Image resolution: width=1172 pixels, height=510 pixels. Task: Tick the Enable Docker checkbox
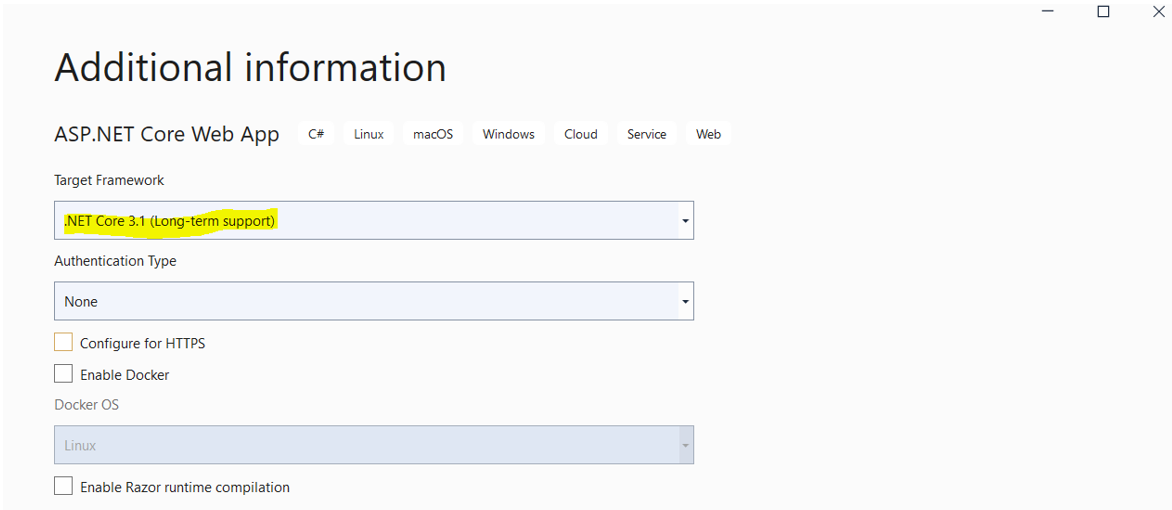click(64, 374)
